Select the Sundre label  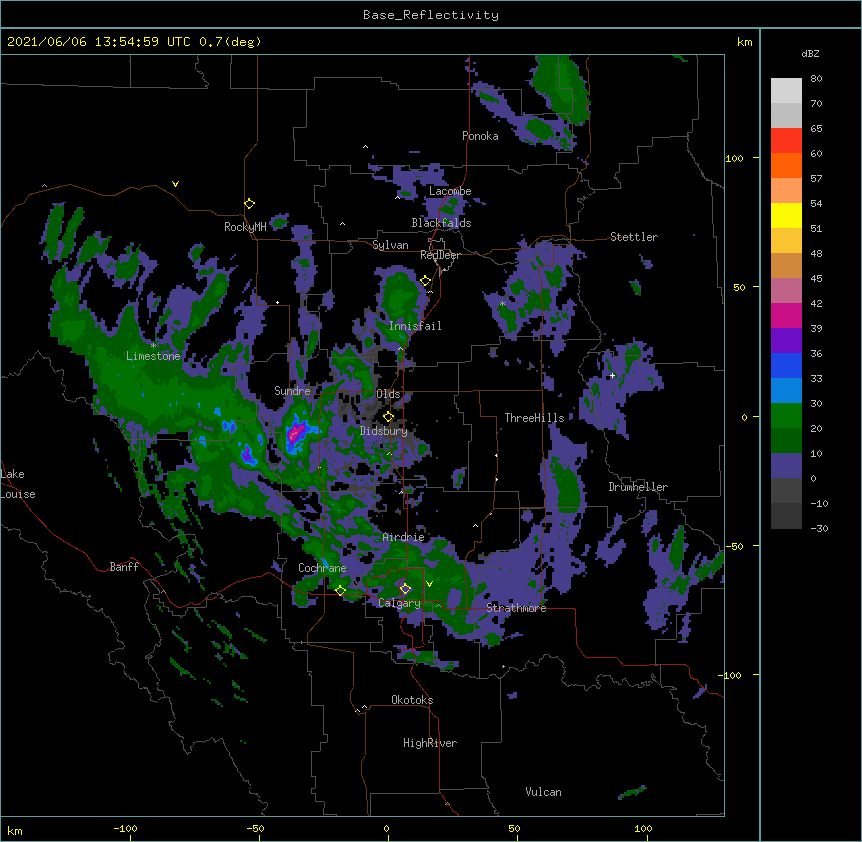pyautogui.click(x=292, y=391)
